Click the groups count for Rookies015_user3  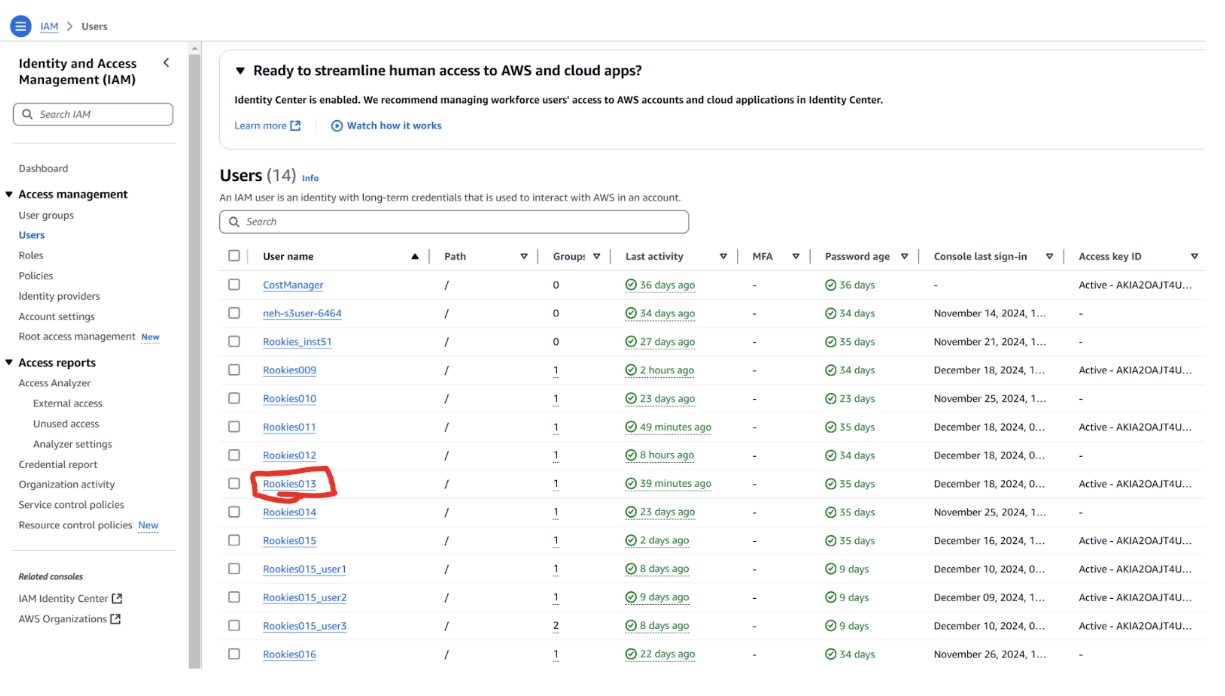point(556,626)
